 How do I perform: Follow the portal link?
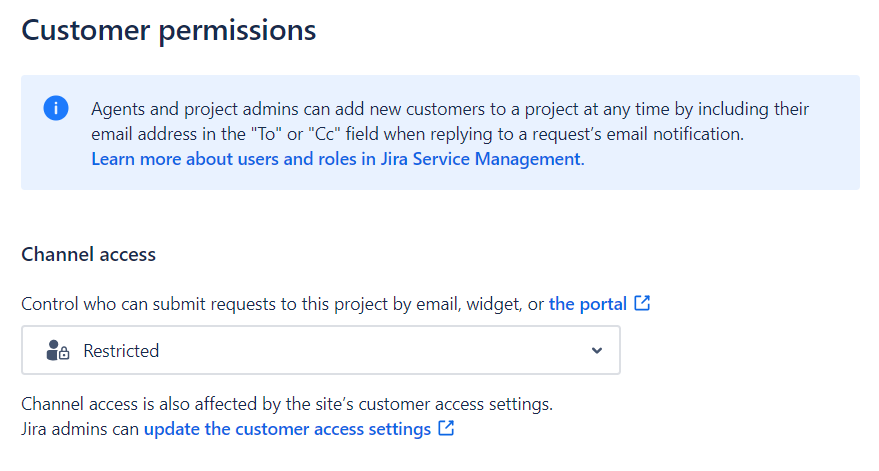coord(587,304)
